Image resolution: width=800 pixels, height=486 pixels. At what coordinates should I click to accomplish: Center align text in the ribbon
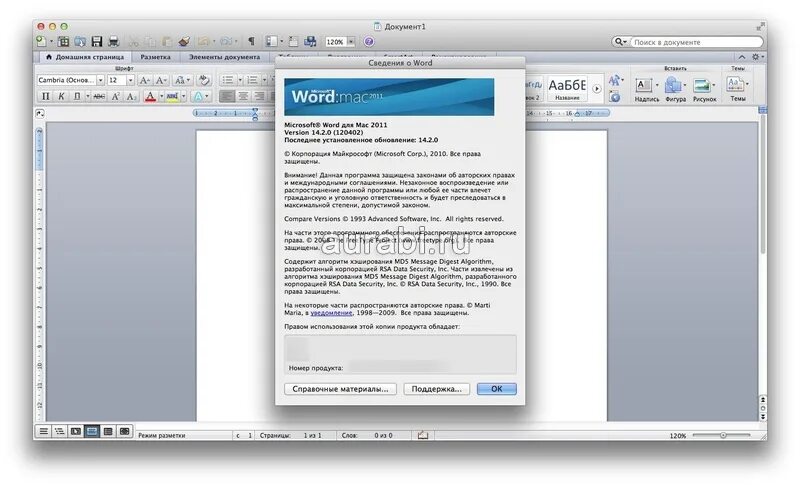click(x=243, y=96)
